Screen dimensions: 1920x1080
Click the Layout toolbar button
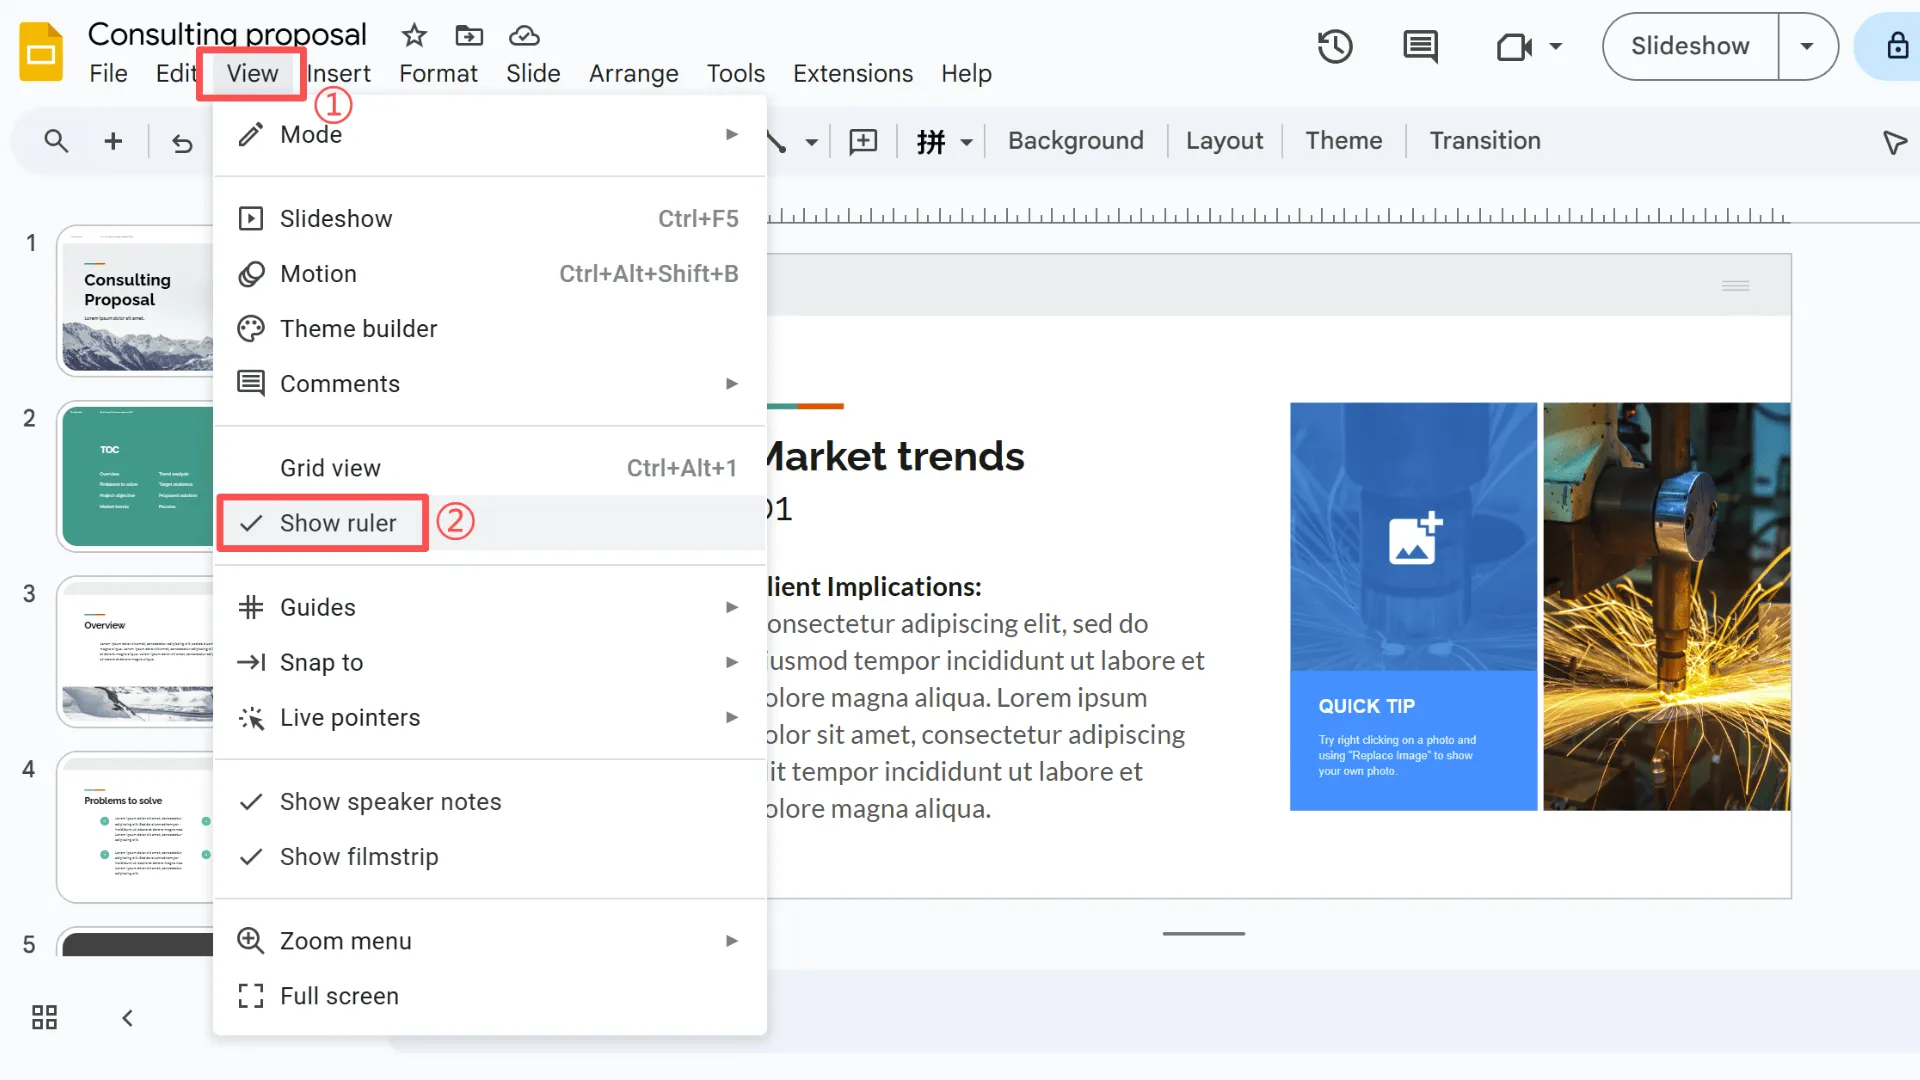click(x=1224, y=141)
